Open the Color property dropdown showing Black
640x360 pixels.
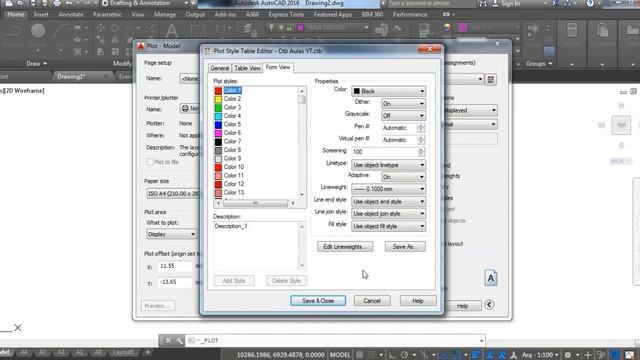[389, 91]
